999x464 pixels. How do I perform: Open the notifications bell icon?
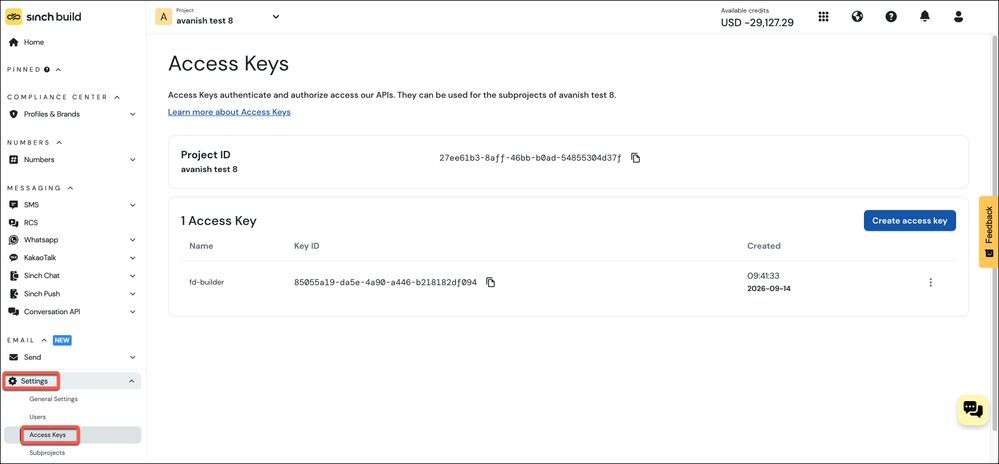tap(925, 17)
